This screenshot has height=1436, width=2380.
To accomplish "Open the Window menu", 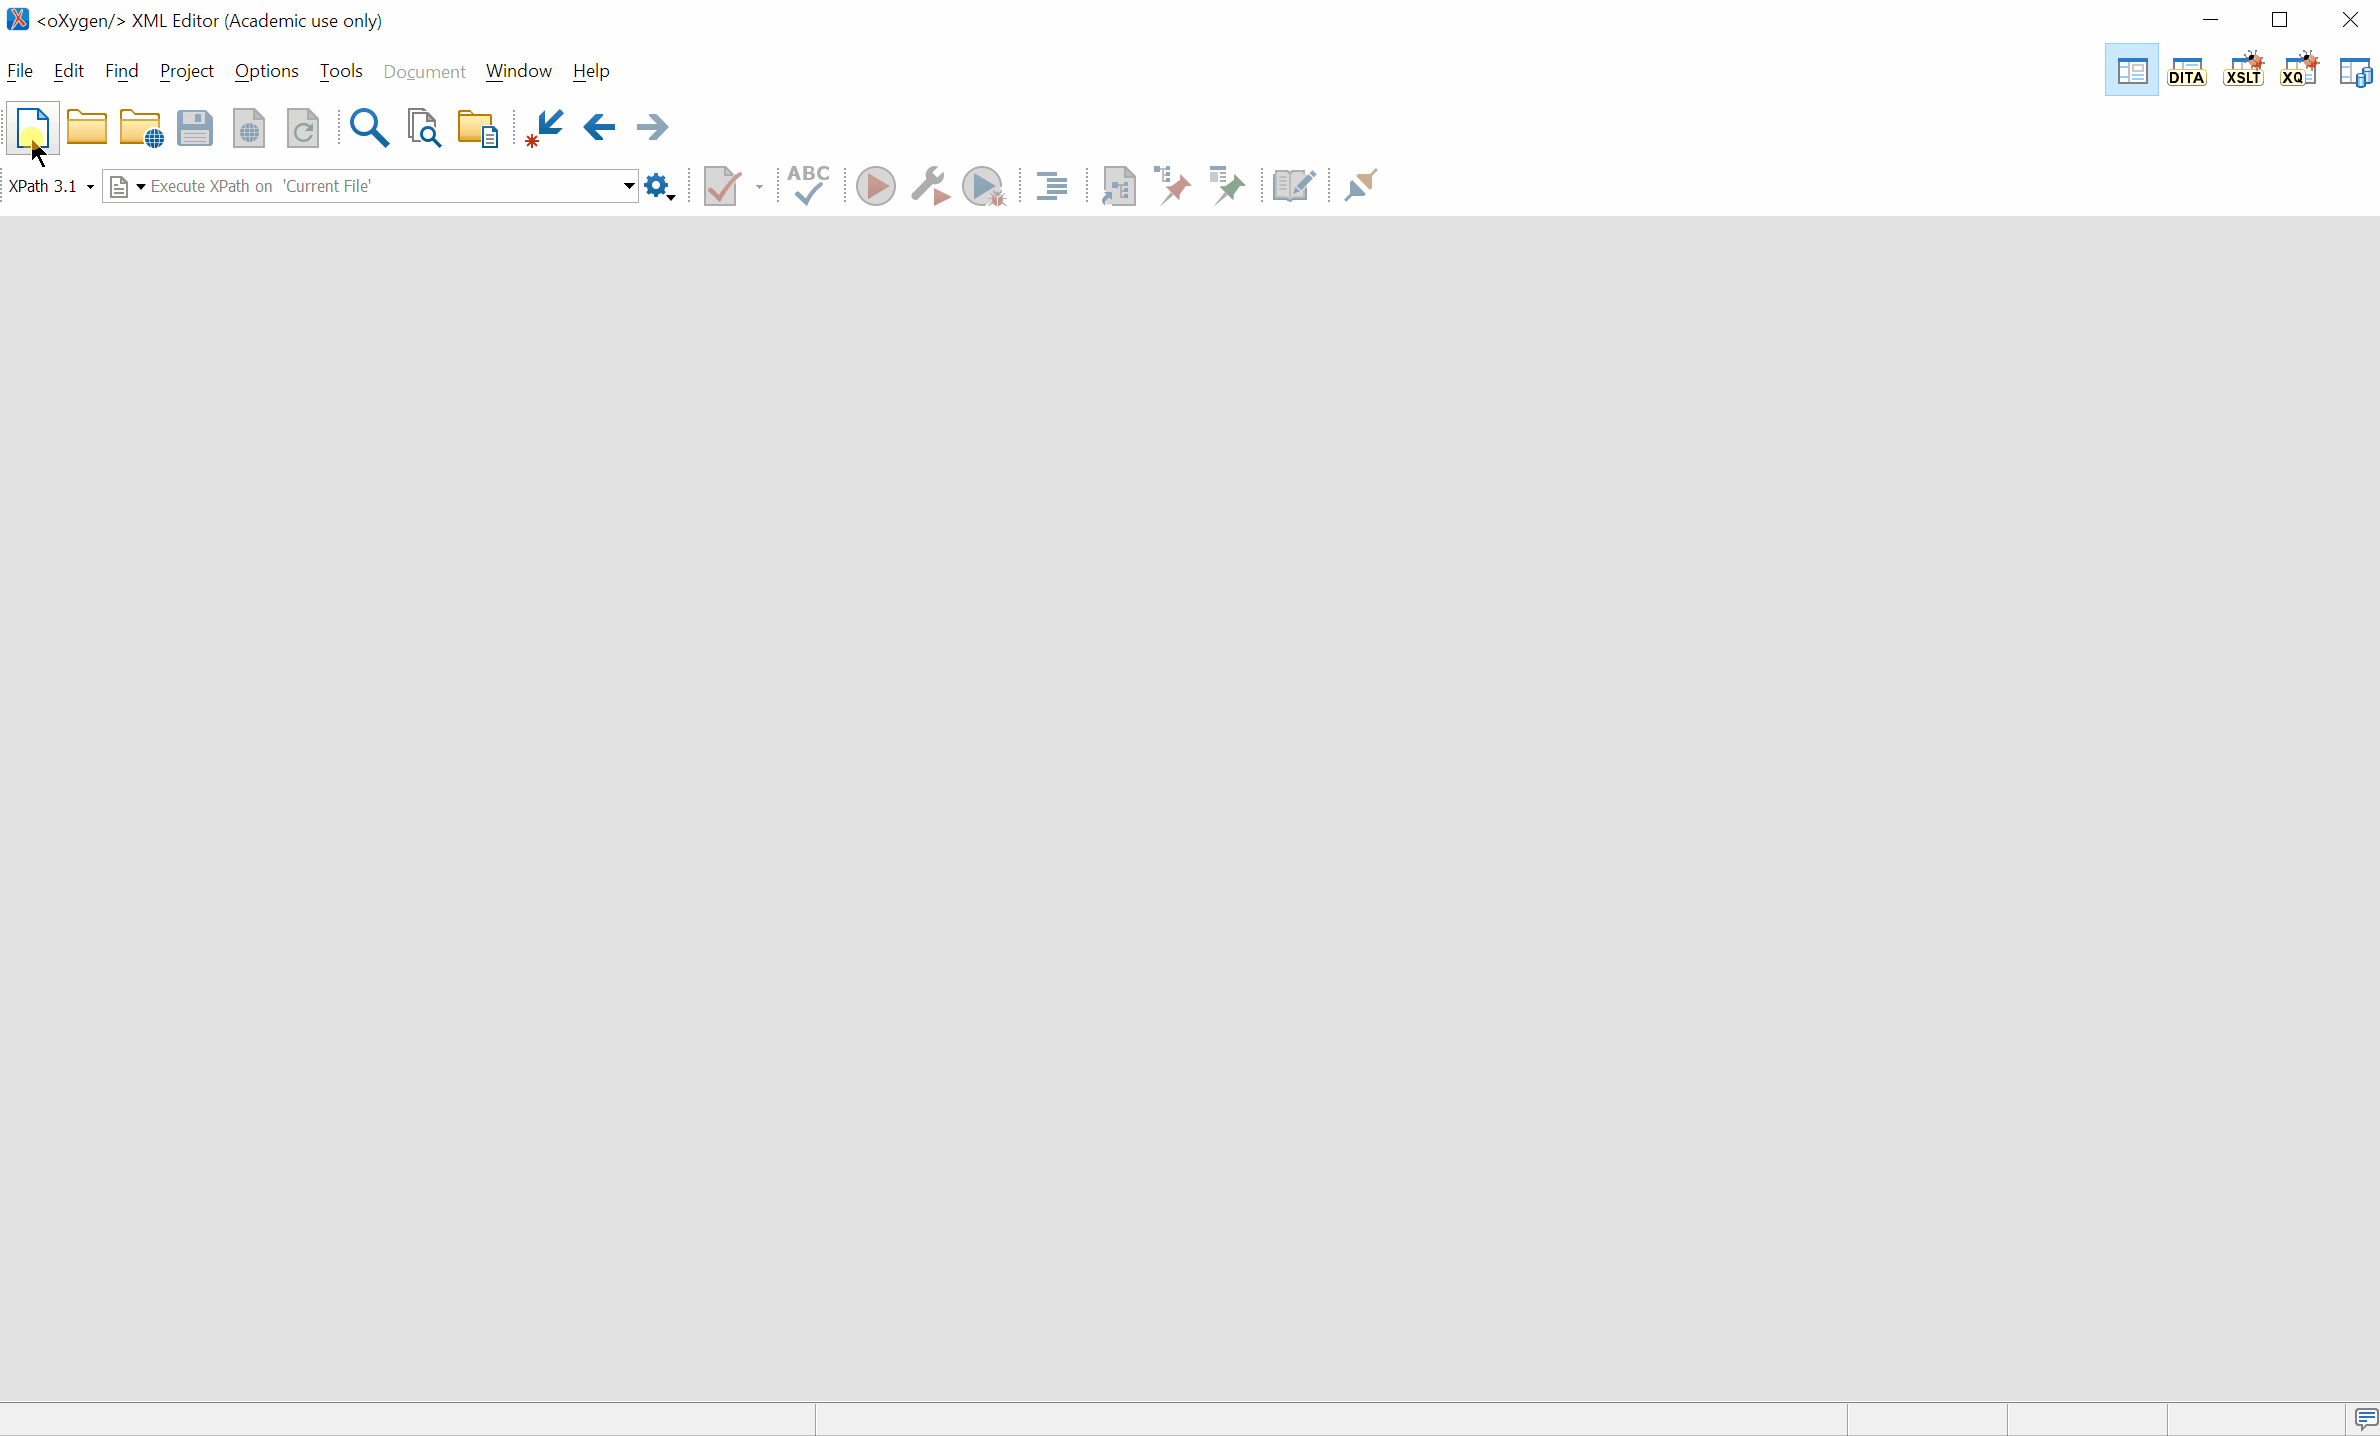I will 519,71.
